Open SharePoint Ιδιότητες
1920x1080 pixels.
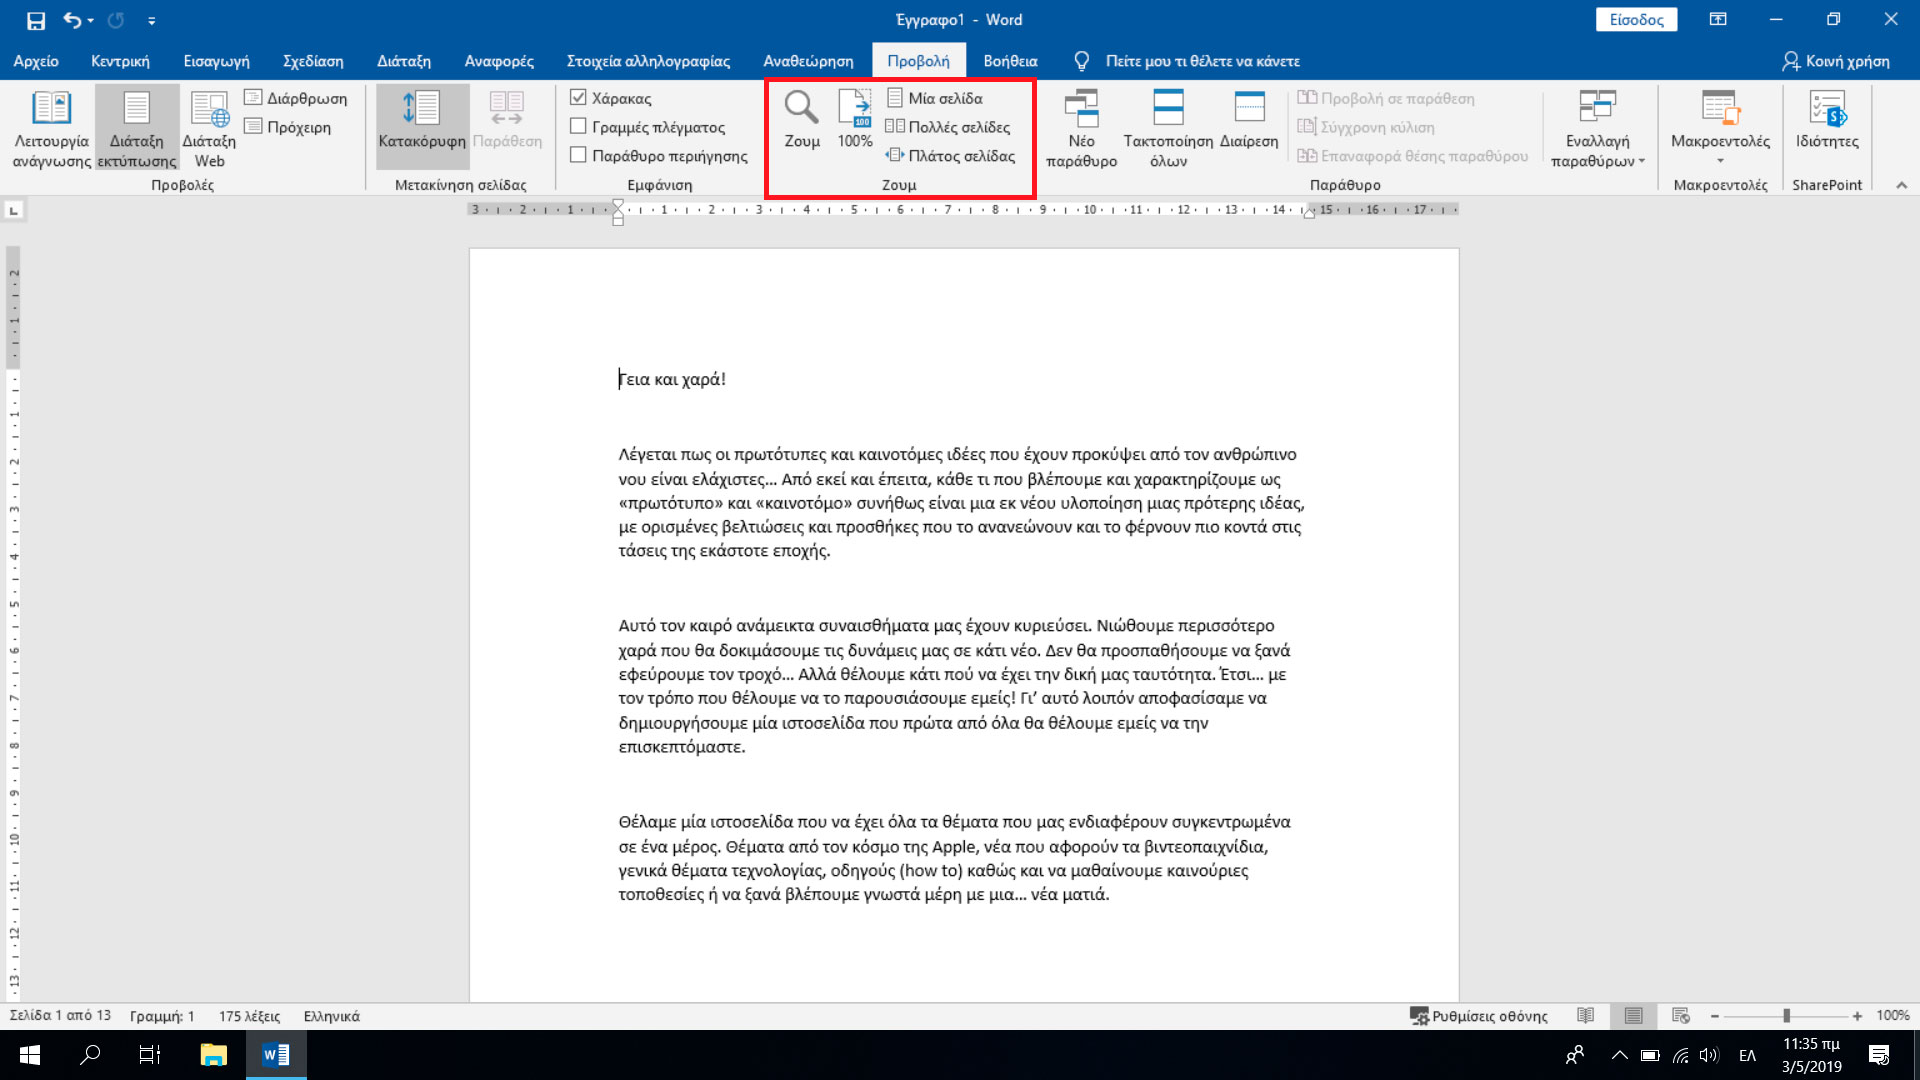1827,120
